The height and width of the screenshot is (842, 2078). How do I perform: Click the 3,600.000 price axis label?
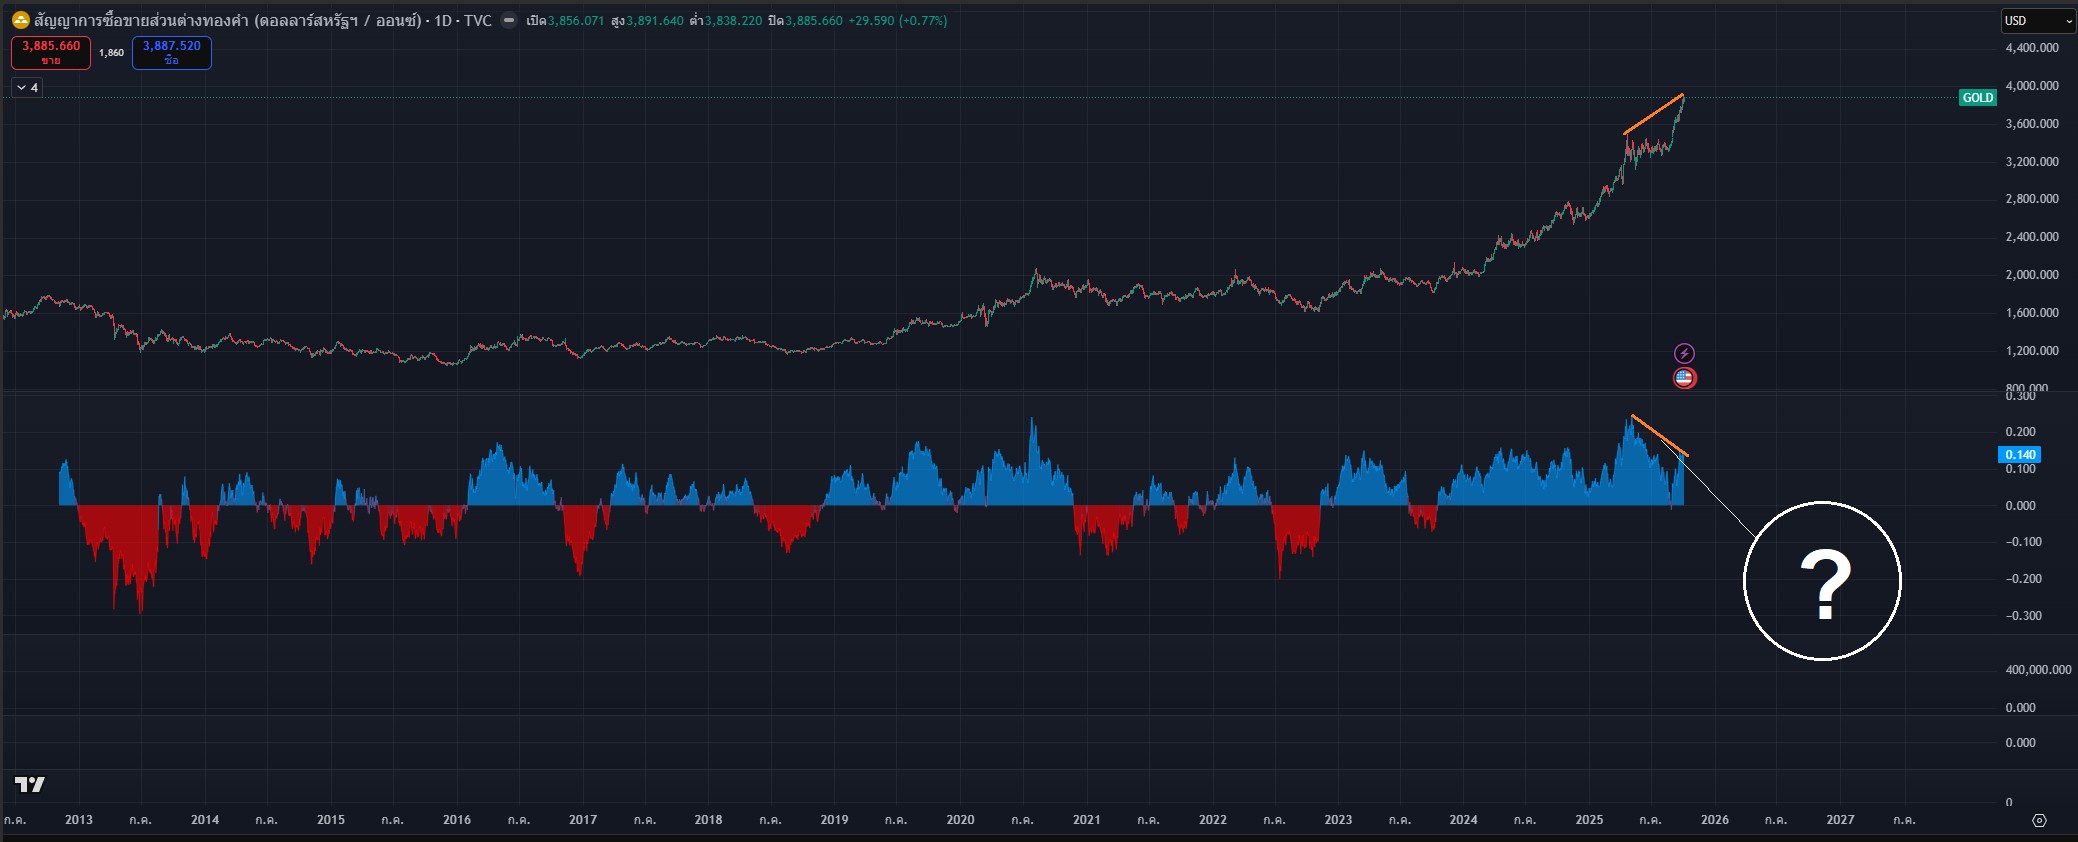2032,124
